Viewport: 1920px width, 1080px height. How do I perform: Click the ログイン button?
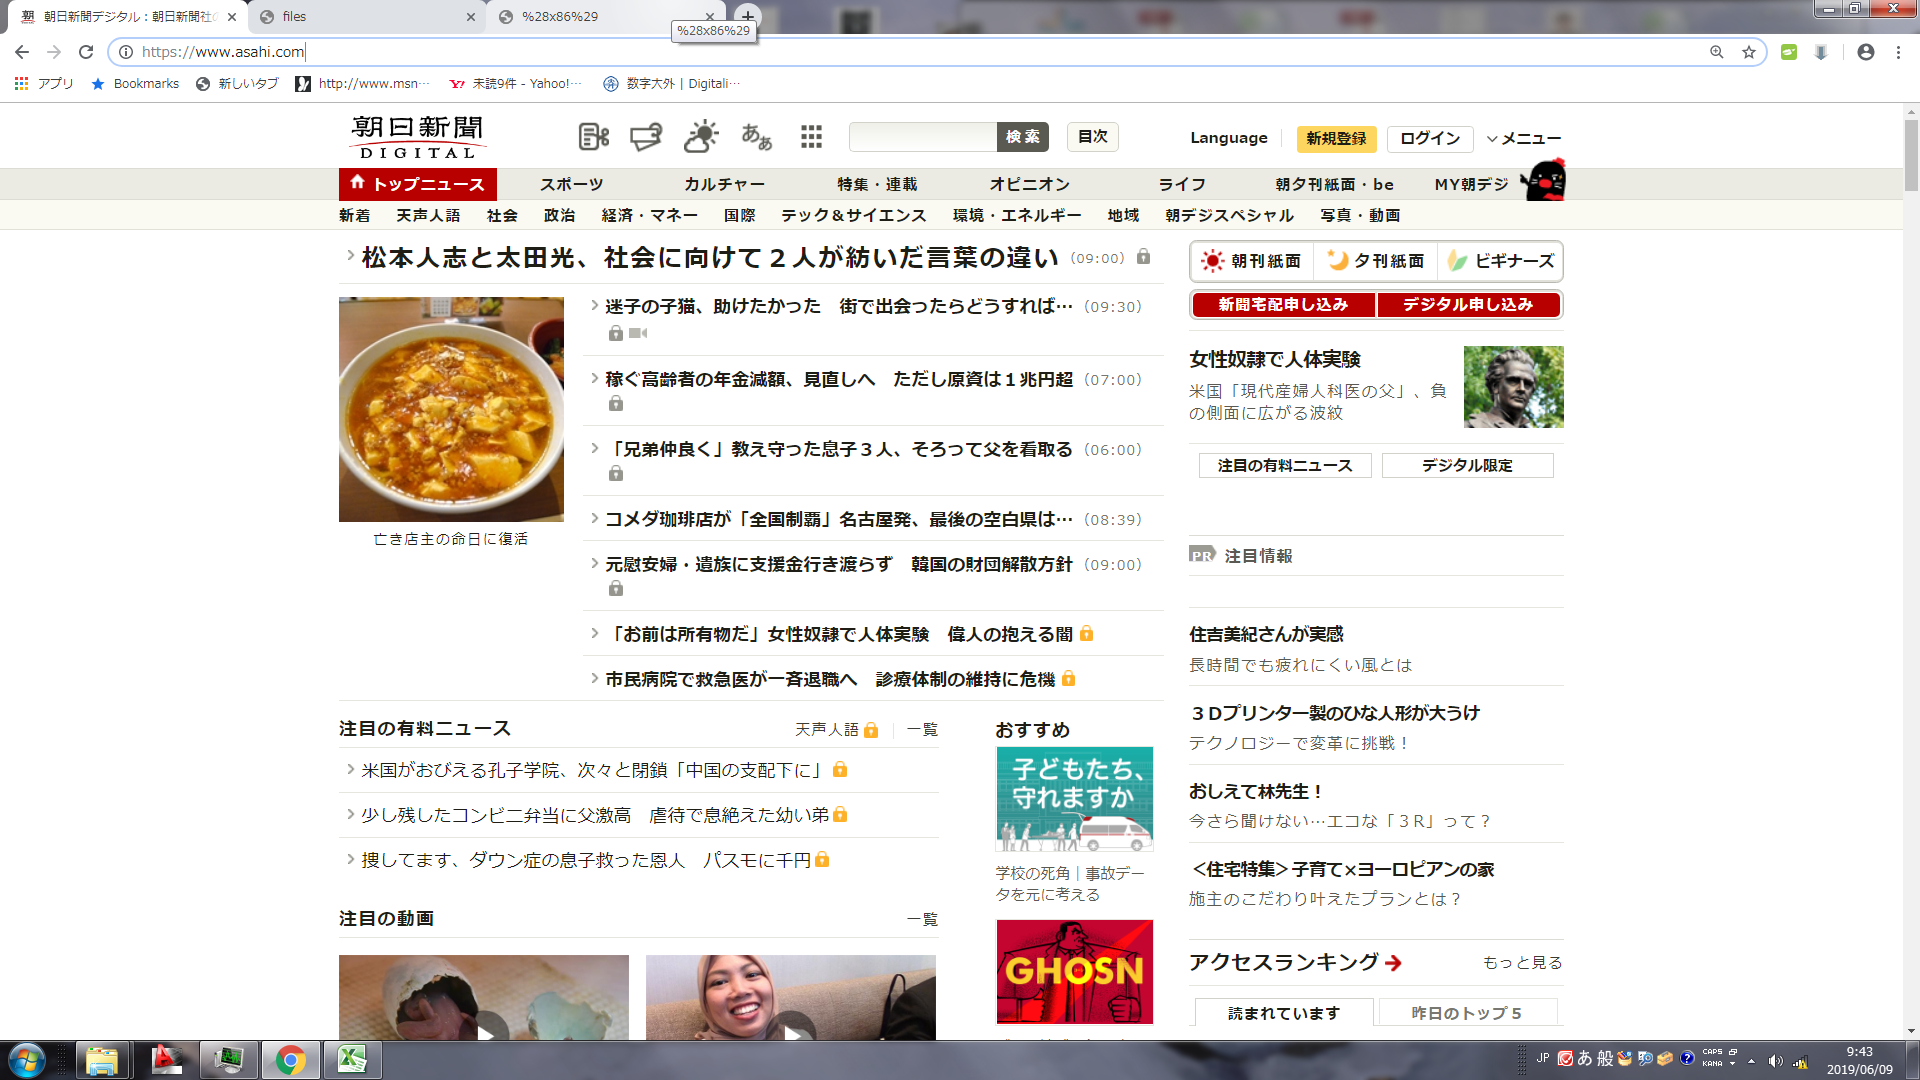point(1430,139)
